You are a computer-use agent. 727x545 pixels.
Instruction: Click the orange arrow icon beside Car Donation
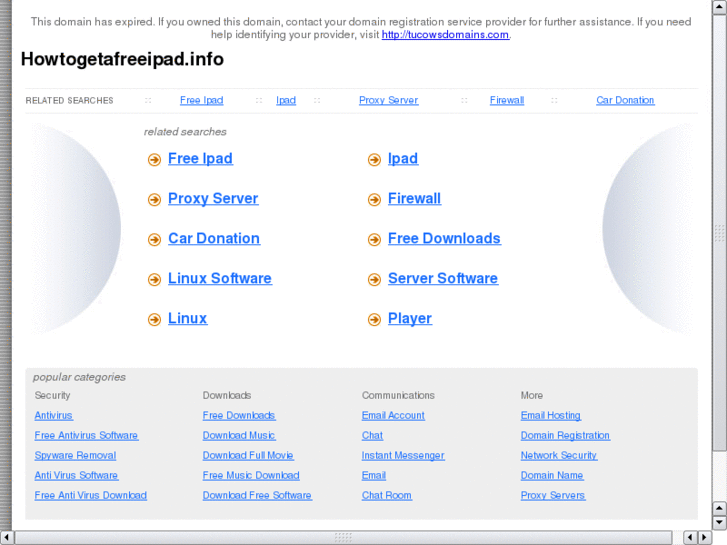[x=154, y=240]
